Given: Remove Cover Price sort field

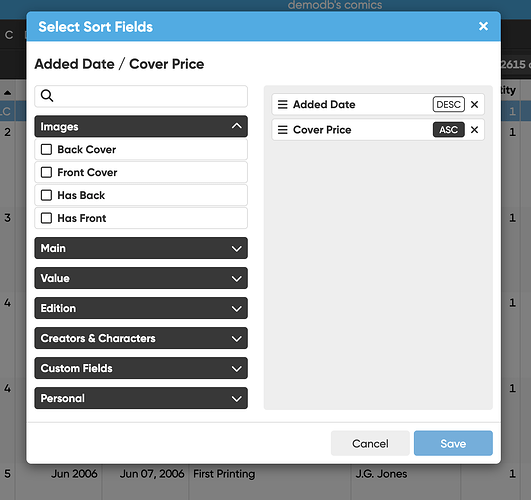Looking at the screenshot, I should pyautogui.click(x=474, y=130).
